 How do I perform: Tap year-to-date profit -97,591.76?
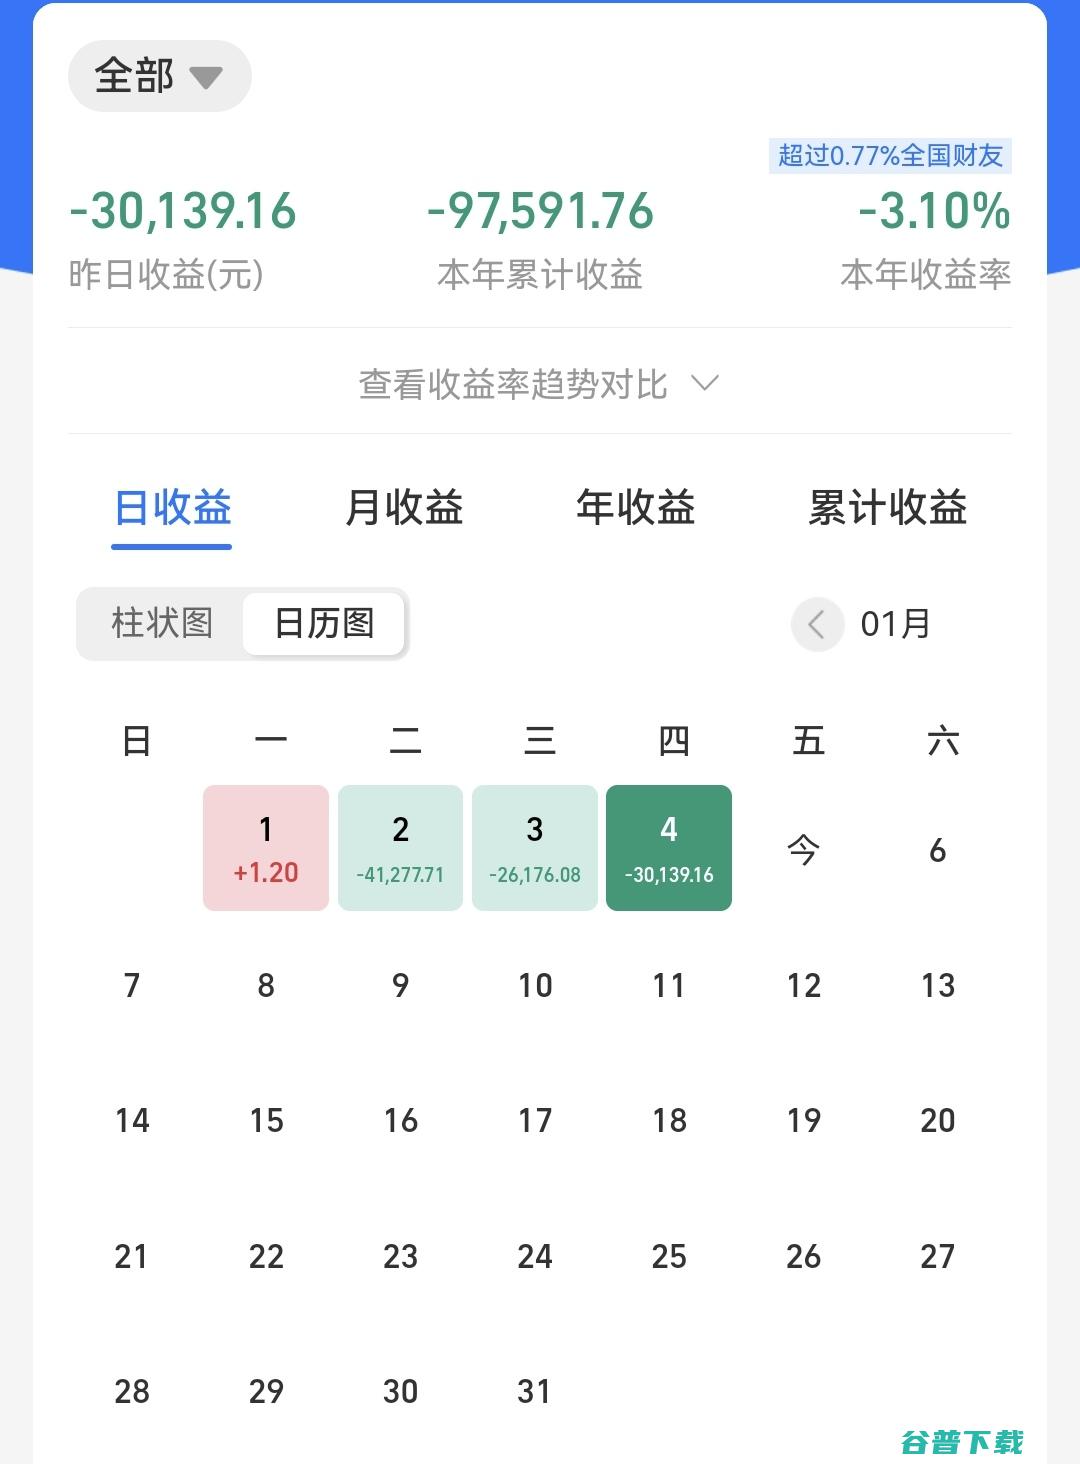[x=540, y=211]
